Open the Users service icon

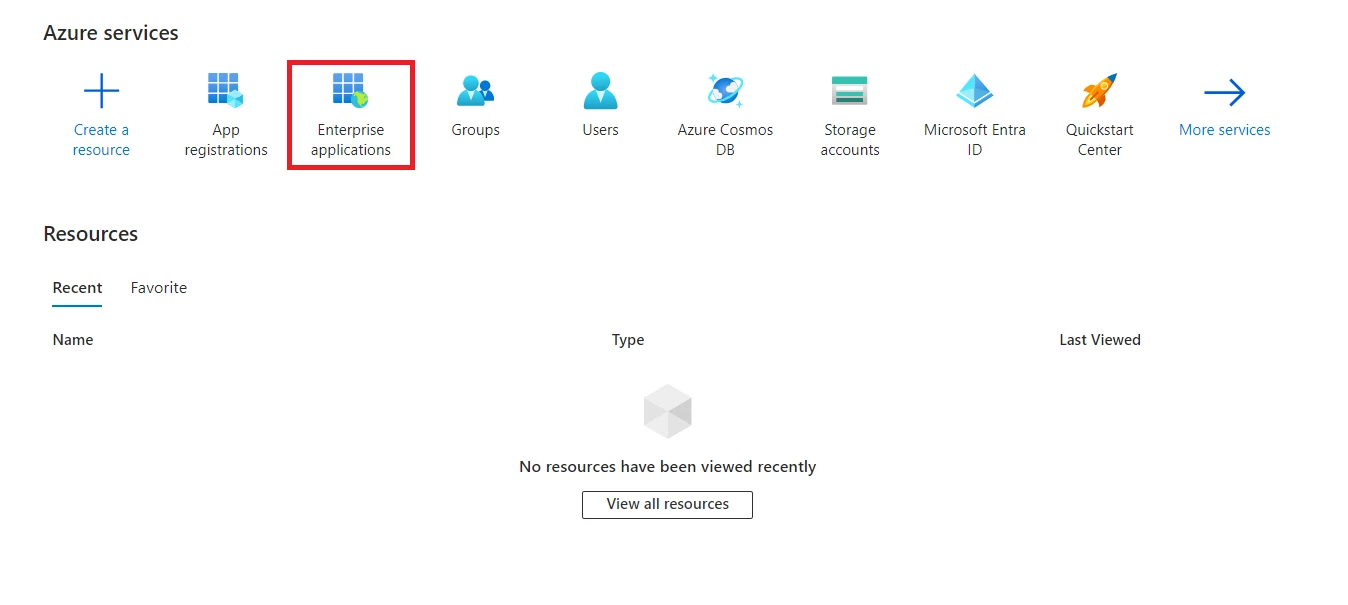[600, 90]
